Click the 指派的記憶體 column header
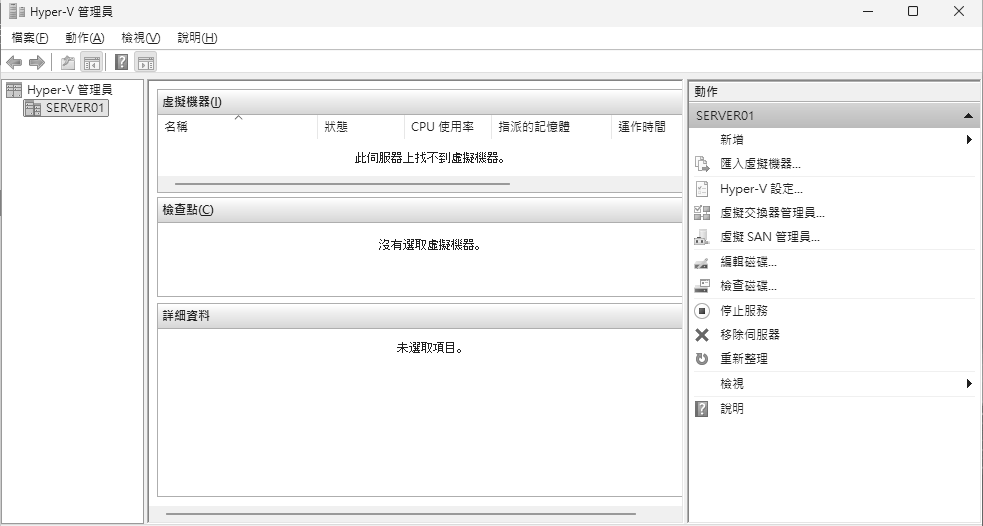The image size is (983, 526). (x=552, y=127)
